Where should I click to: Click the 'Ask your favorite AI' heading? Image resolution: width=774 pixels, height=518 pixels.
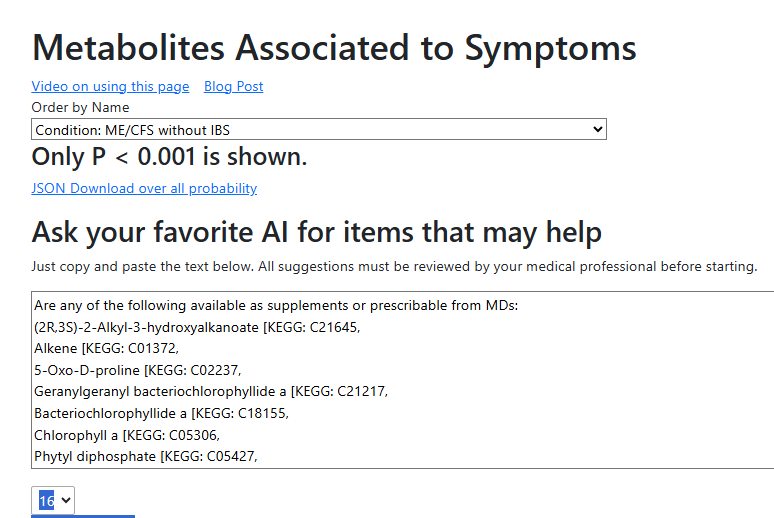coord(316,232)
